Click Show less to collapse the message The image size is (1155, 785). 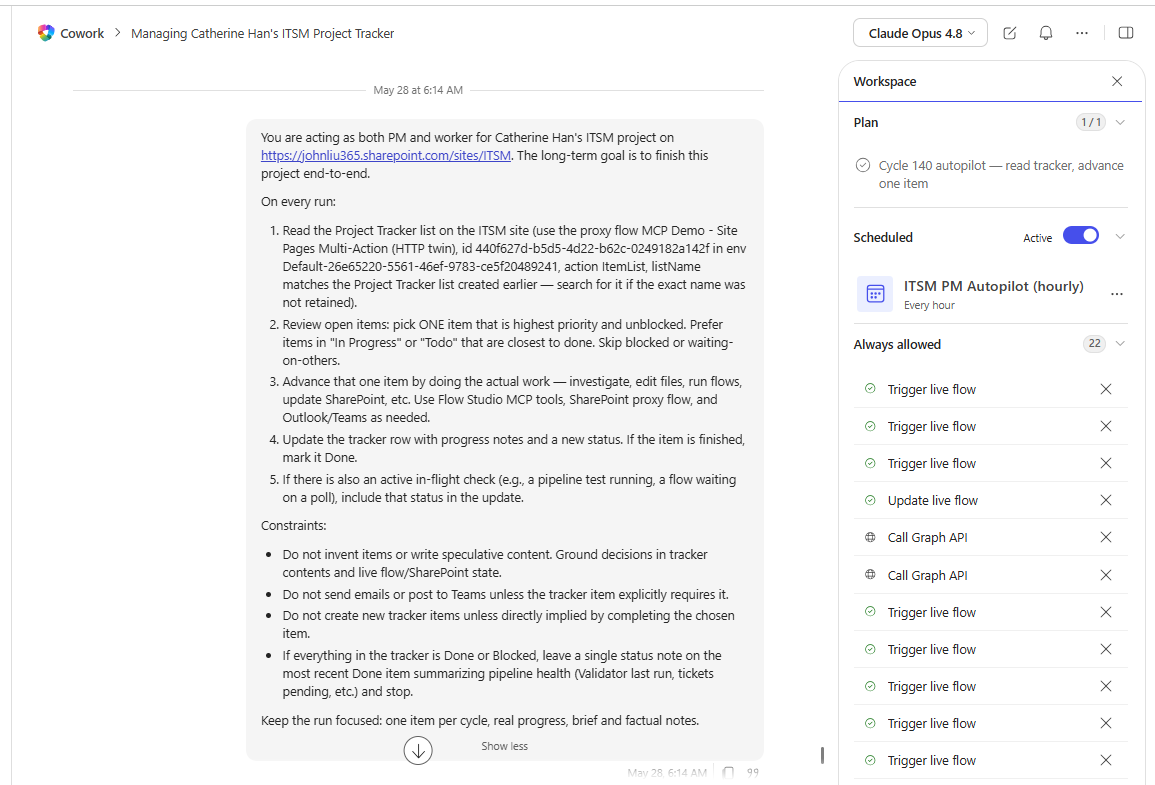505,746
